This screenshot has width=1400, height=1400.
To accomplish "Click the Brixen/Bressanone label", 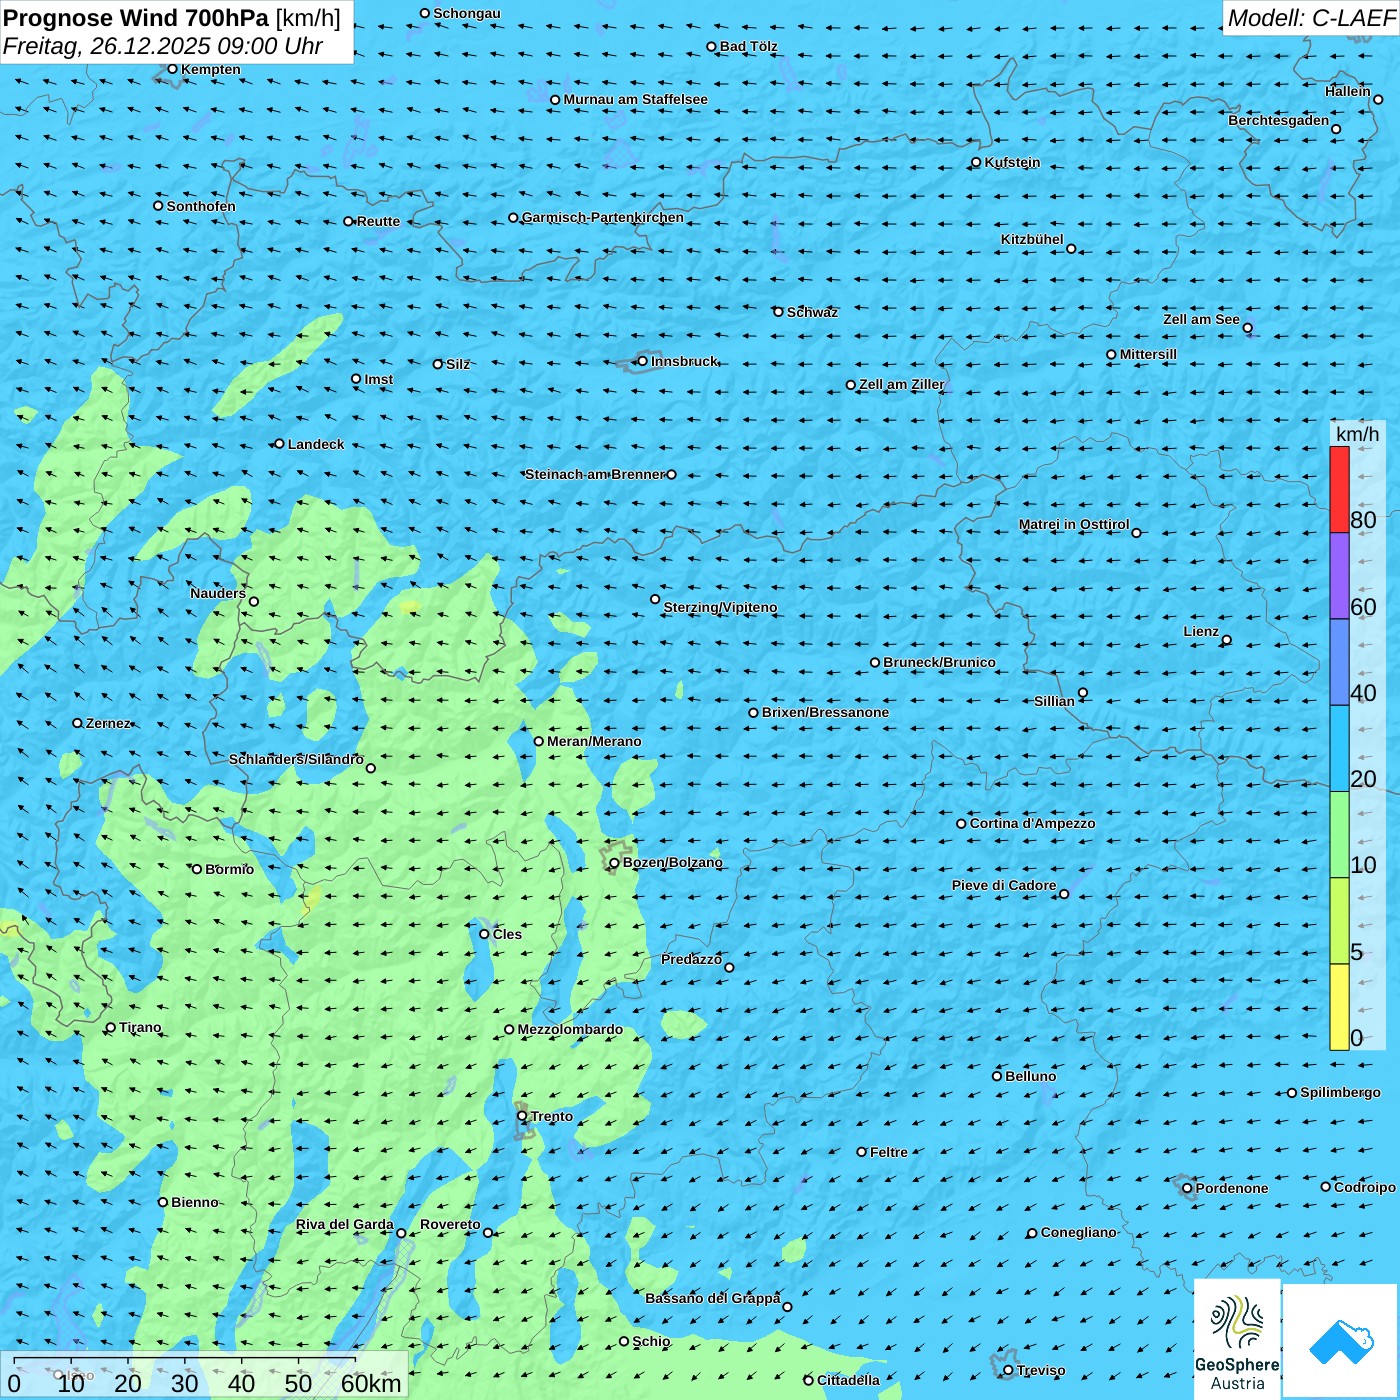I will 825,712.
